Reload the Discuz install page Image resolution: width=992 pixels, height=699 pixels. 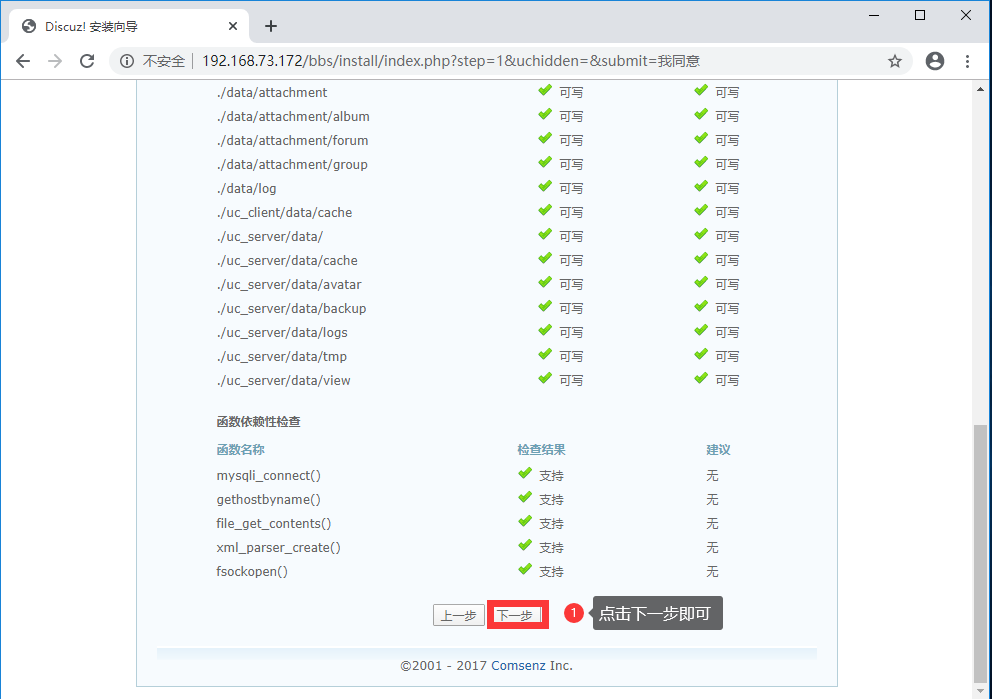coord(87,61)
